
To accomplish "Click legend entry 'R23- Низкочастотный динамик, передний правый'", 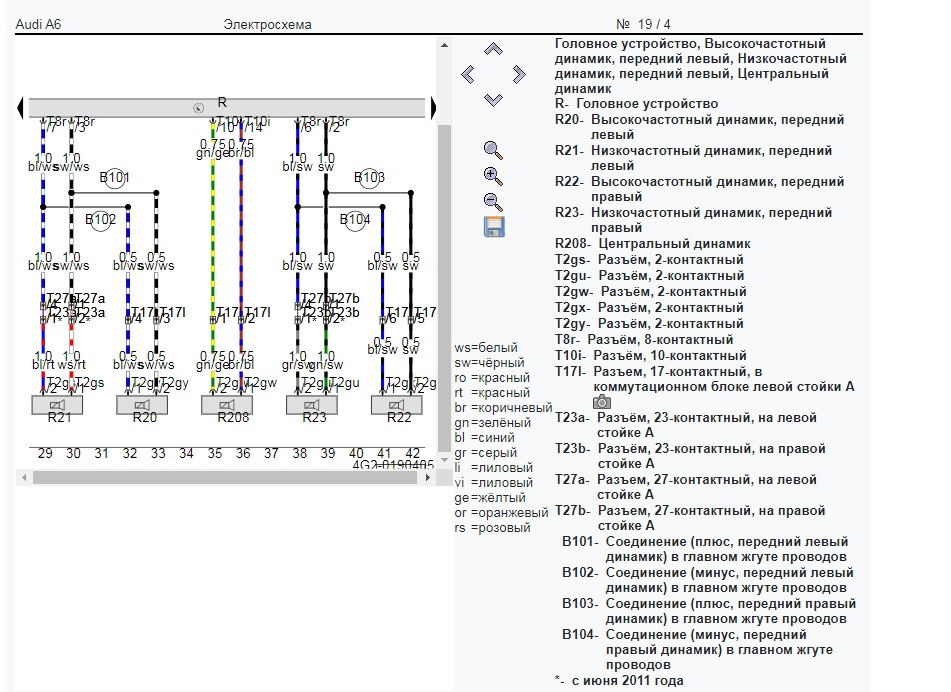I will [x=693, y=220].
